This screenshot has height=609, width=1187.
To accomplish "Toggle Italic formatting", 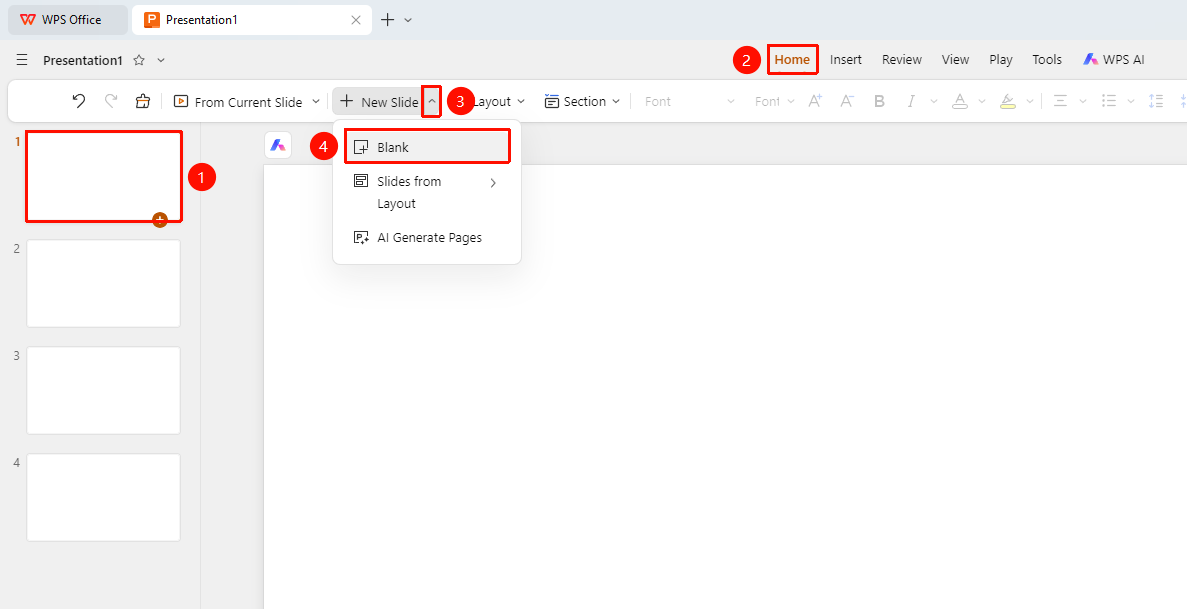I will (911, 102).
